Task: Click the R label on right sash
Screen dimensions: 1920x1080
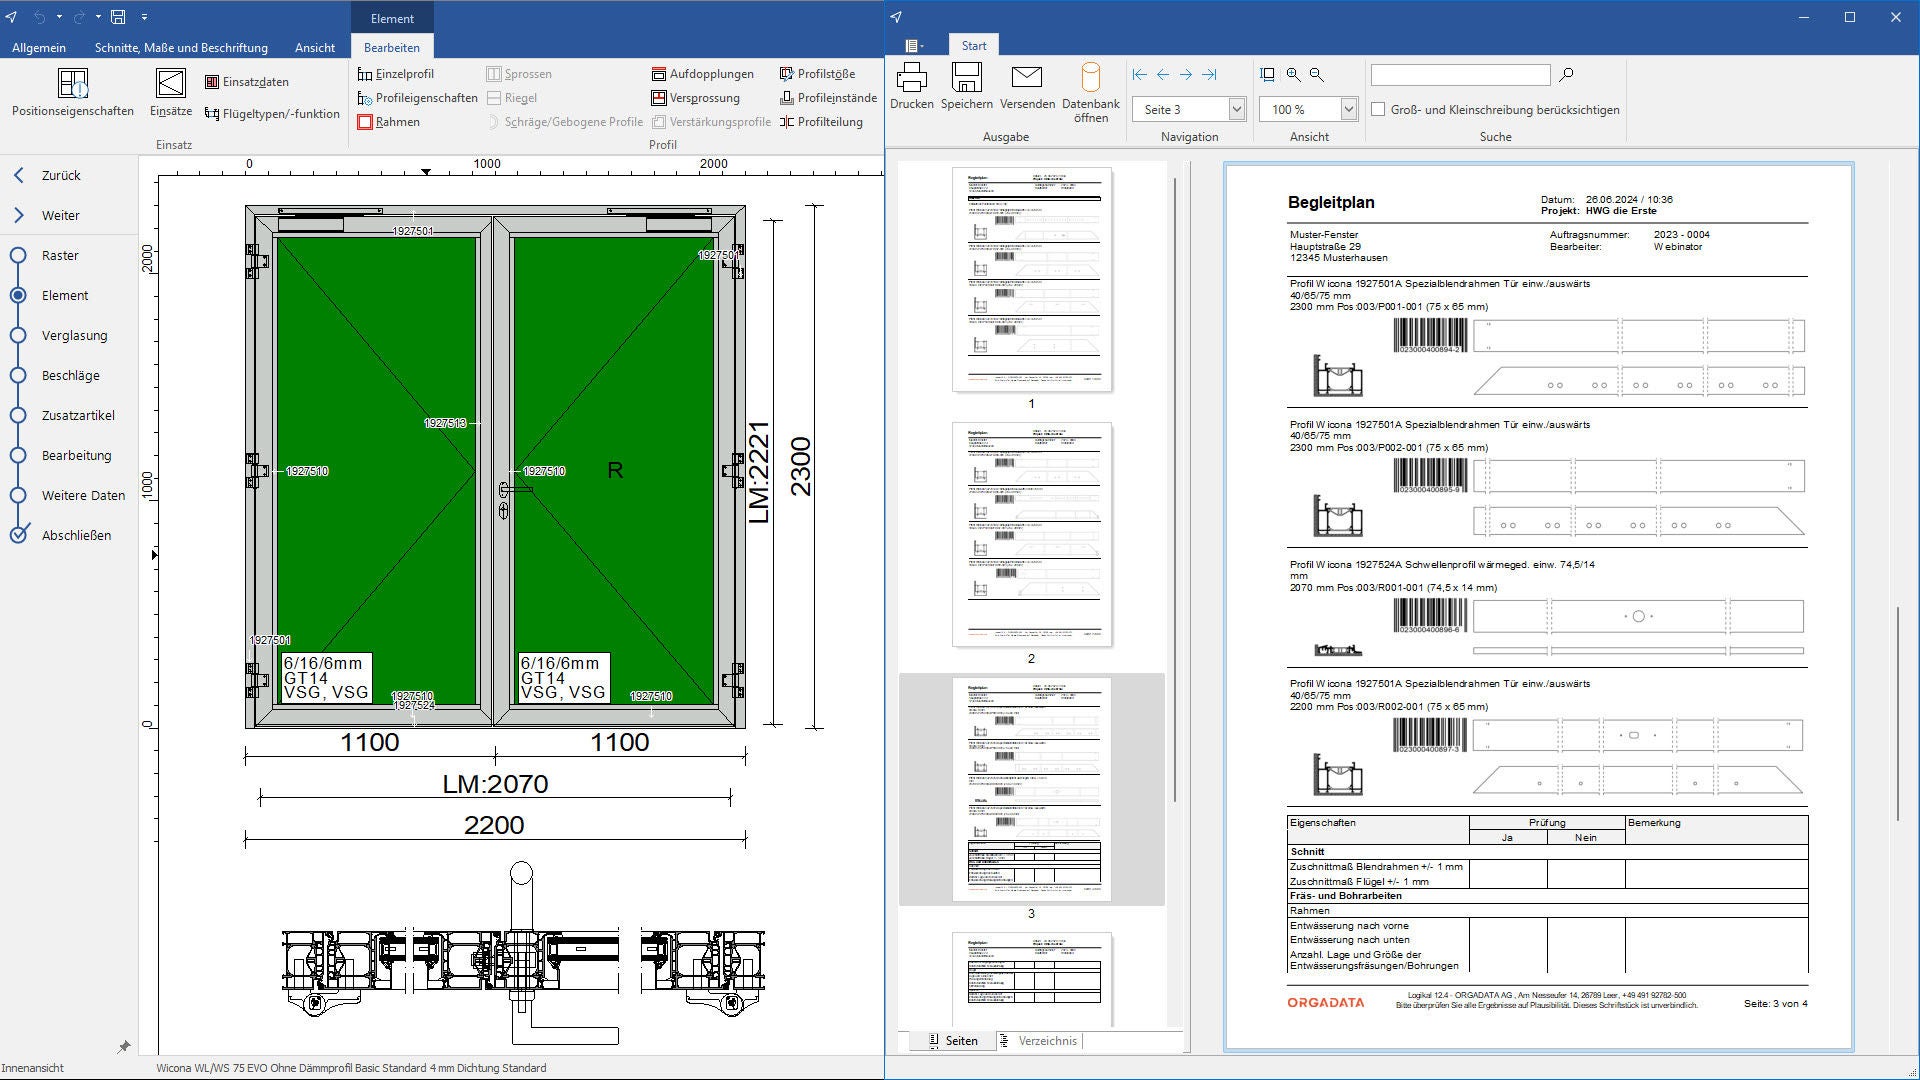Action: [615, 470]
